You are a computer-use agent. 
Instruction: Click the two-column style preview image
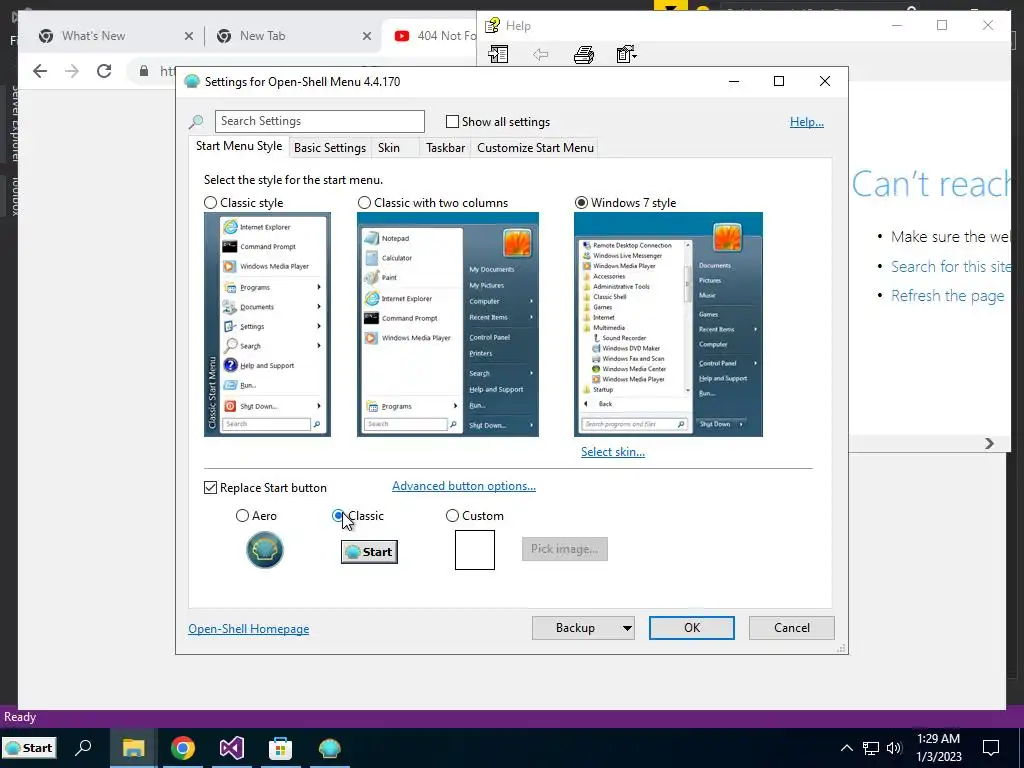point(448,325)
